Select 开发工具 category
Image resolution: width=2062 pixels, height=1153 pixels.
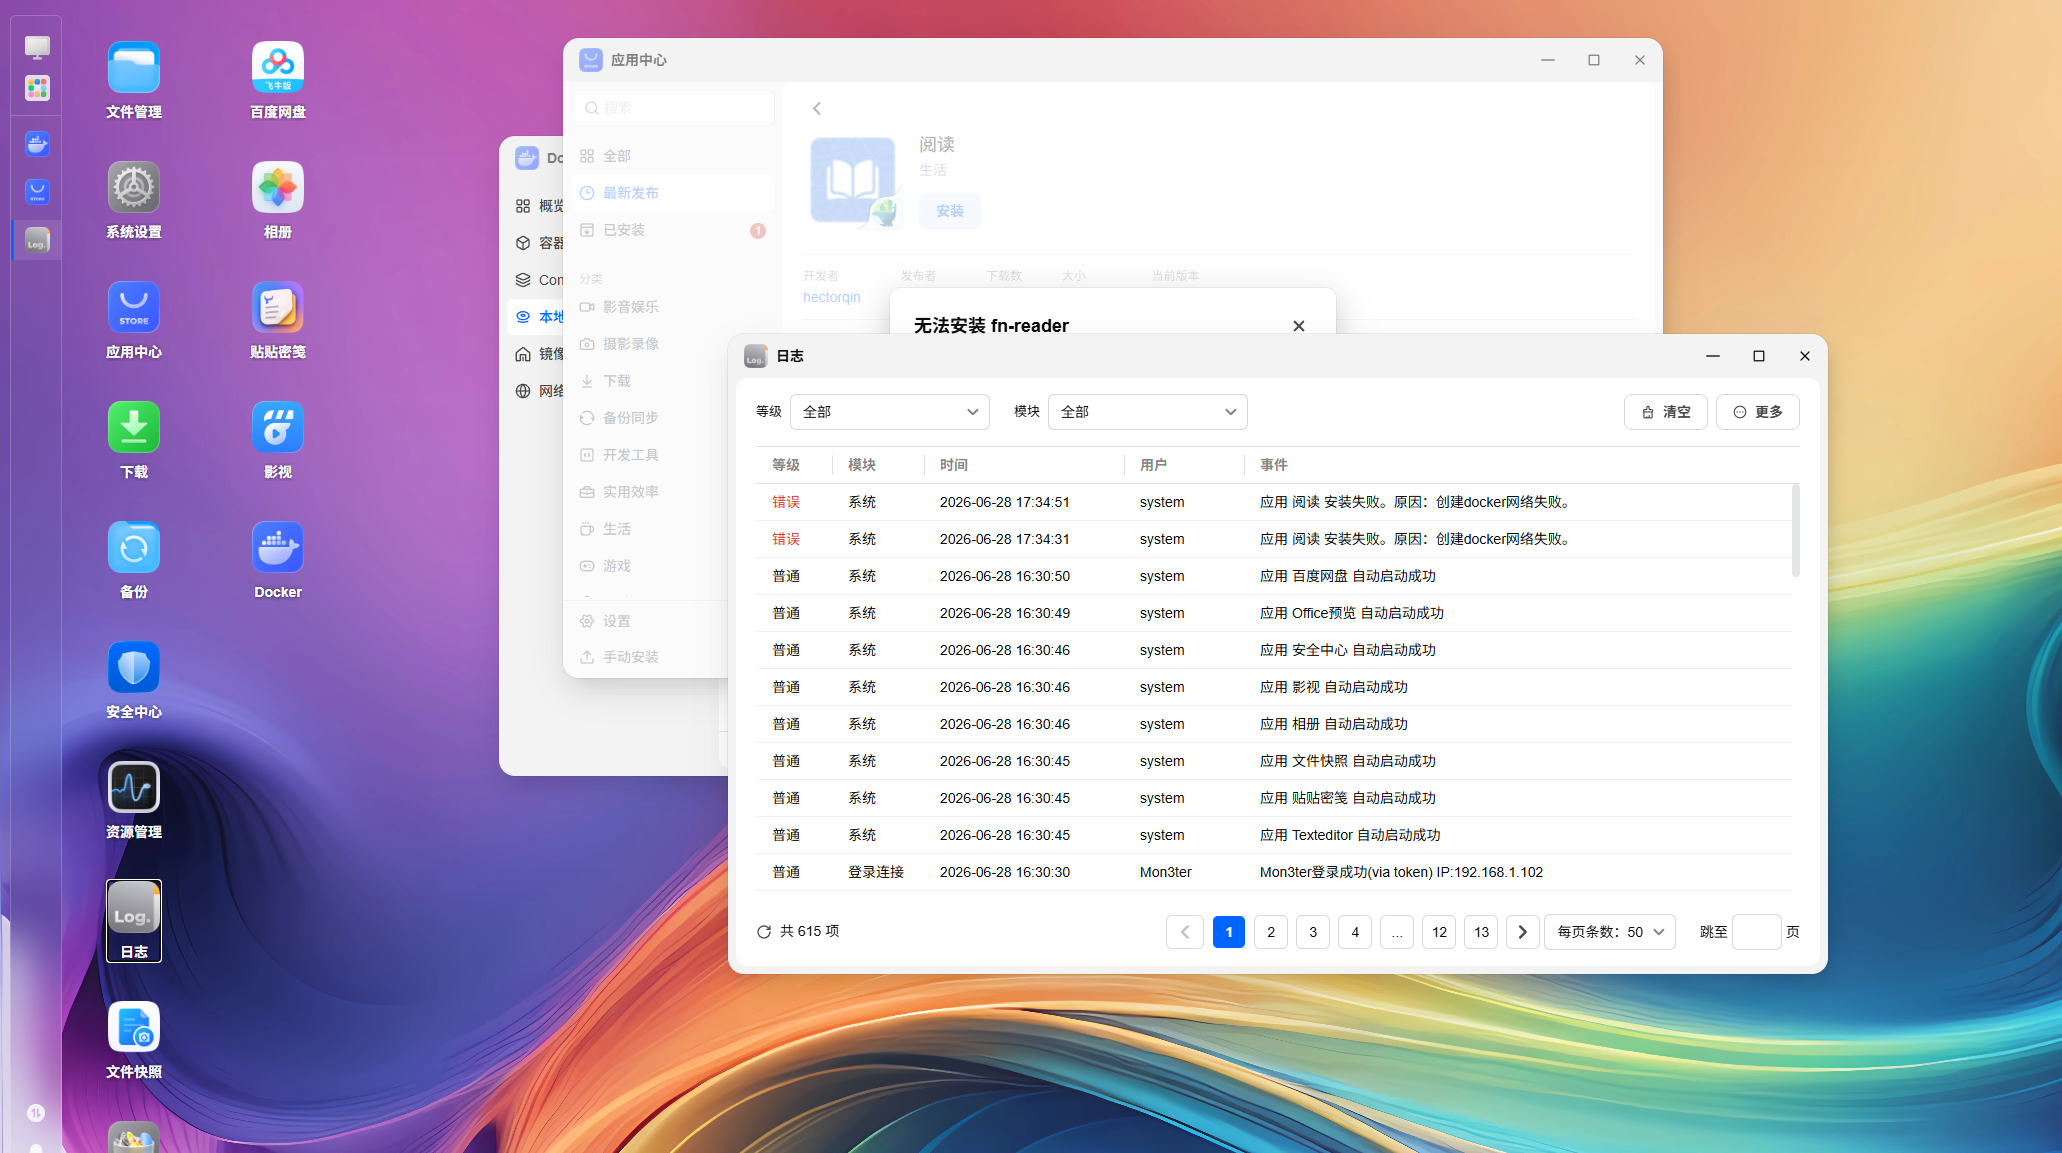click(650, 455)
